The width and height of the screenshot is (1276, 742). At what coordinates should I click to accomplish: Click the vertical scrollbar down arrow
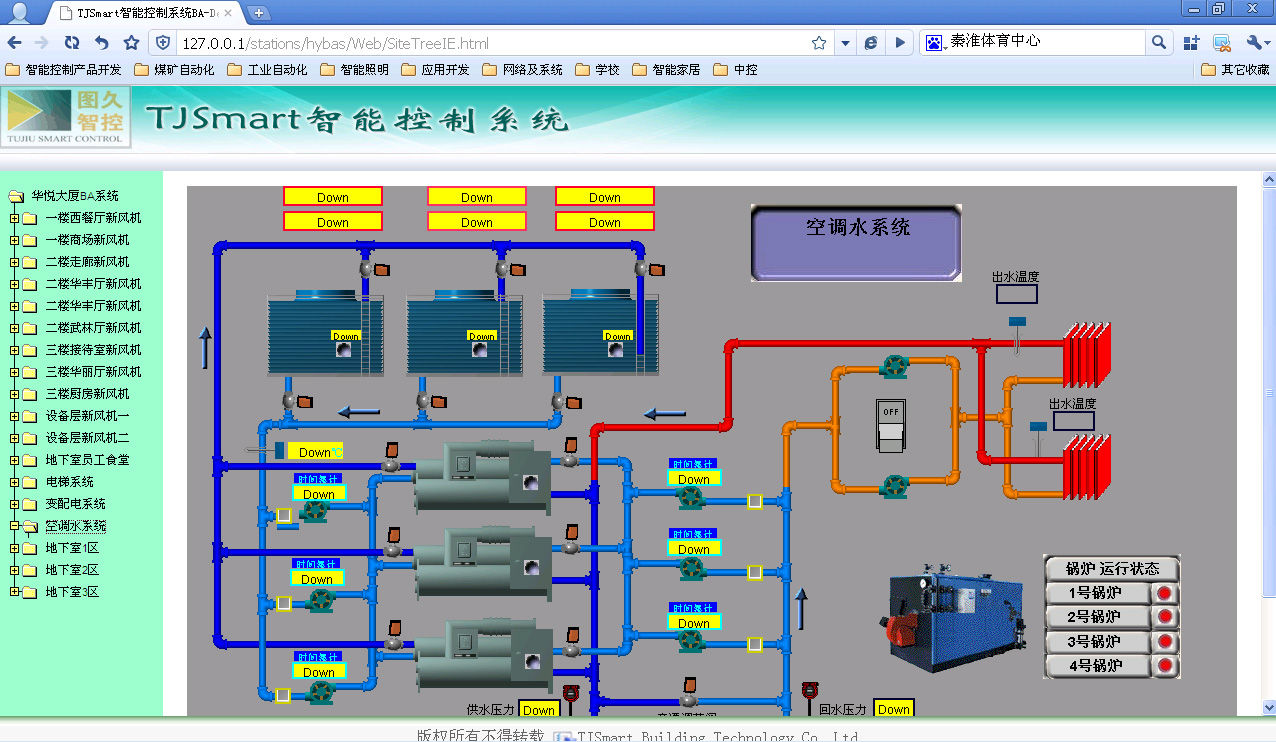pos(1269,708)
